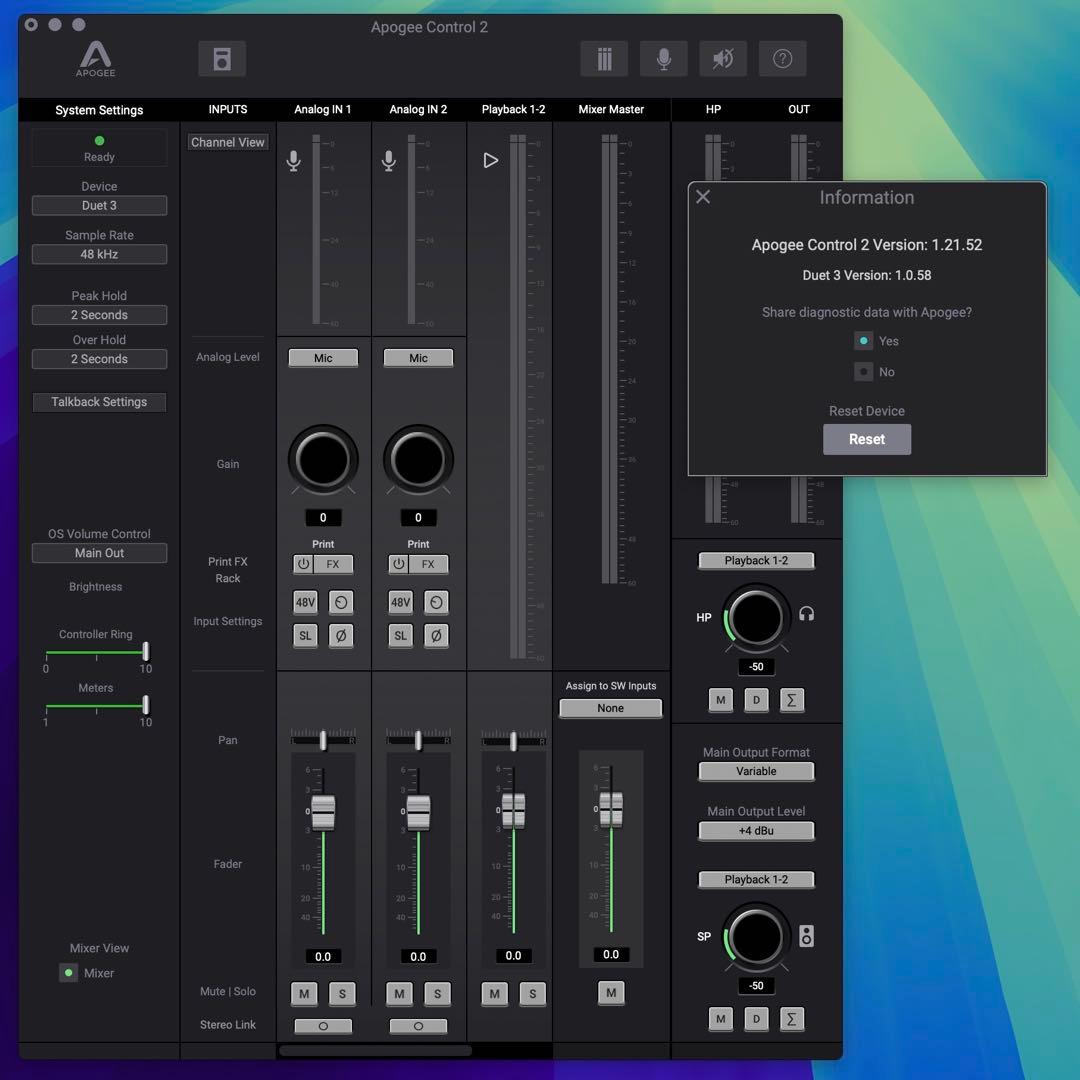
Task: Select the Yes radio button for sharing diagnostics
Action: tap(862, 340)
